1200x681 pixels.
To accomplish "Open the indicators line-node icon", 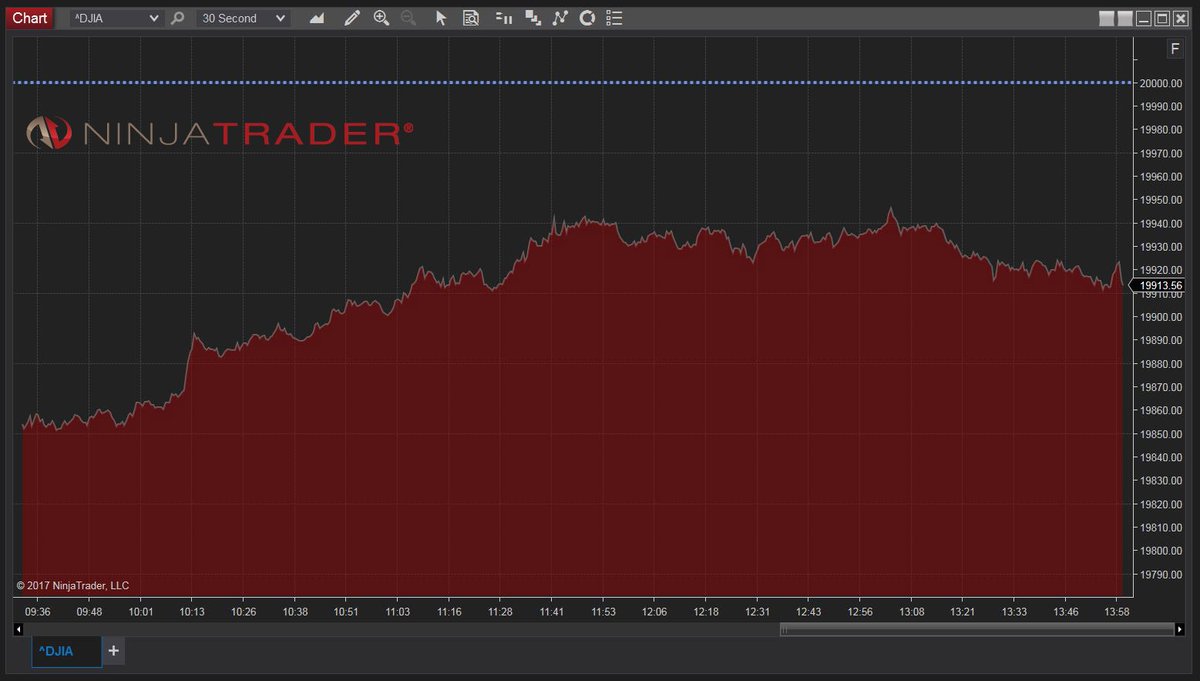I will tap(561, 18).
